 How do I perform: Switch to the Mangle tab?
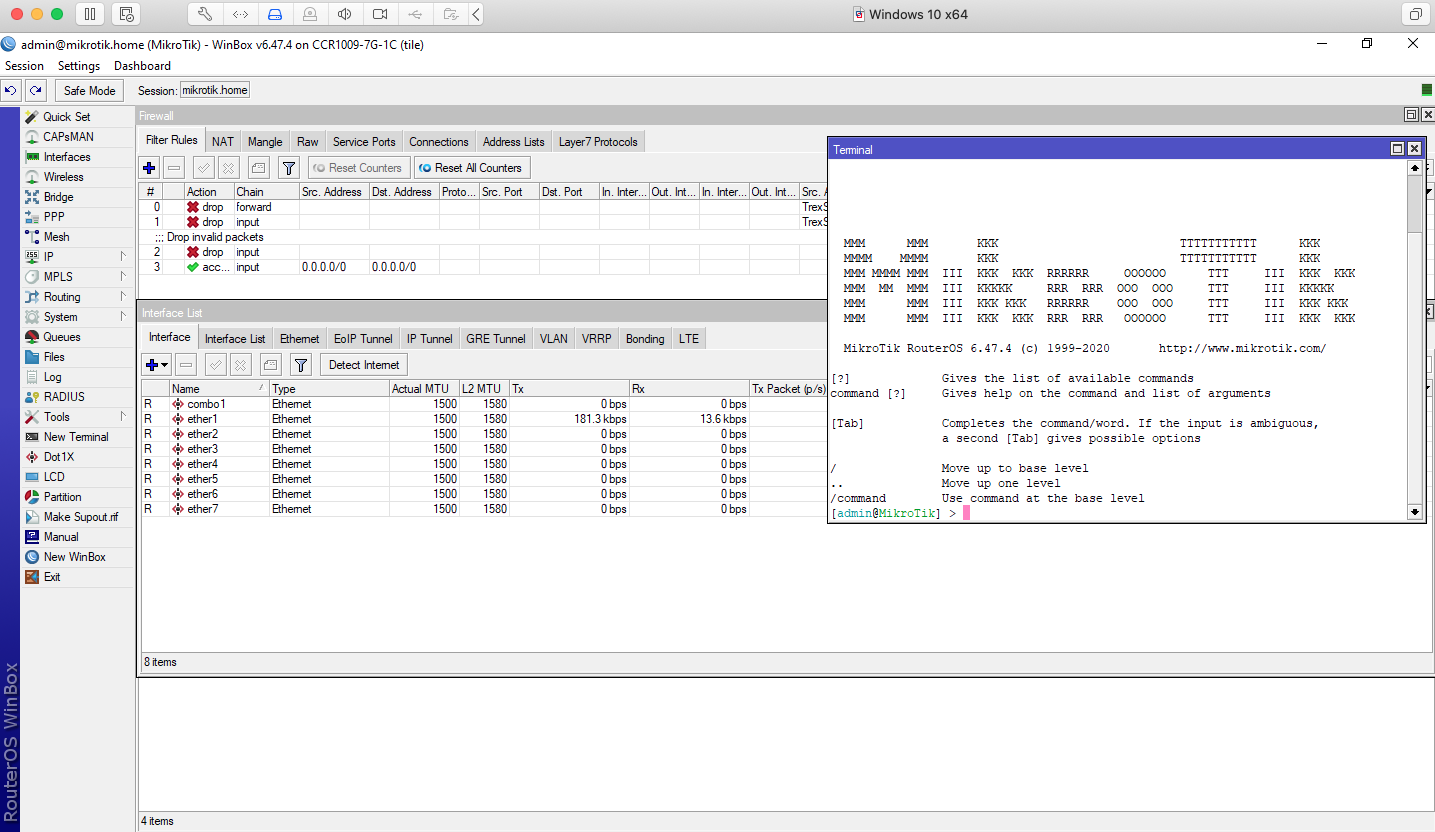coord(265,142)
